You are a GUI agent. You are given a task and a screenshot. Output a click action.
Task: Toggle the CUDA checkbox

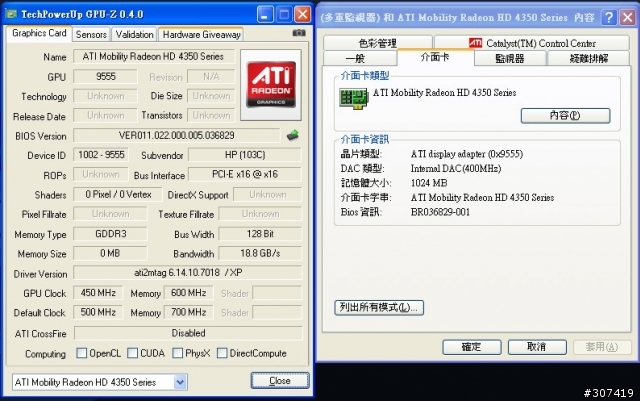[132, 353]
